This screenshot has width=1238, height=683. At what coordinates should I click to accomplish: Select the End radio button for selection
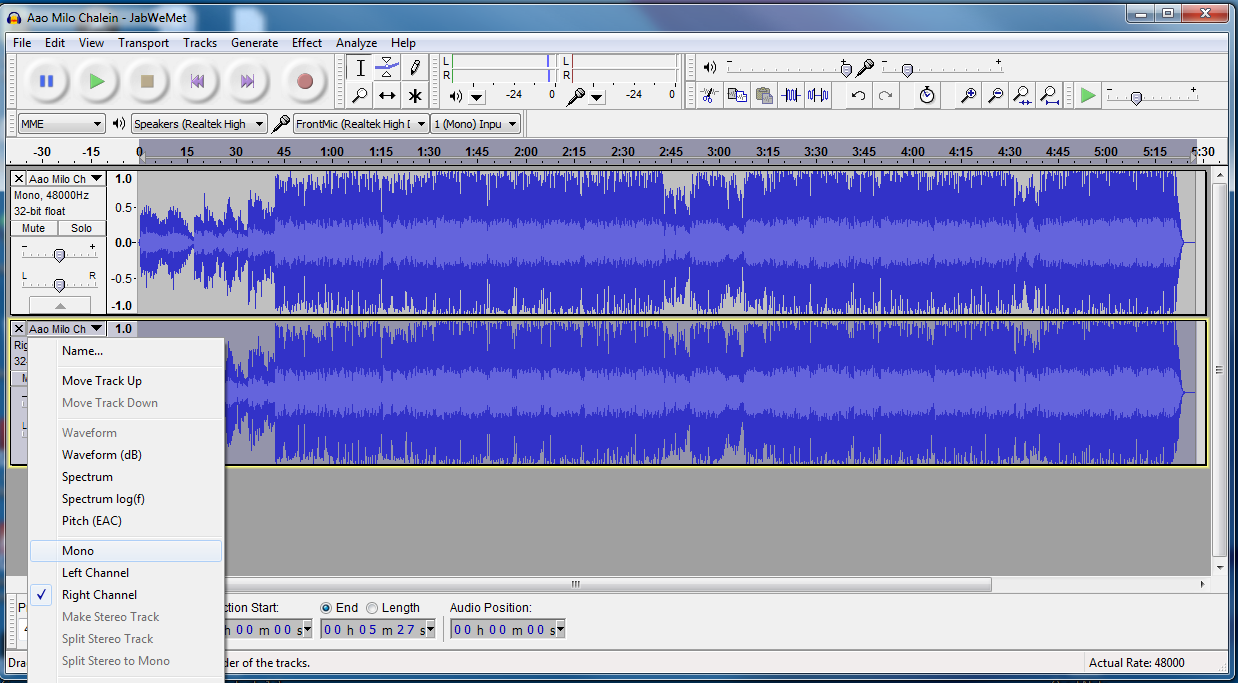tap(328, 607)
